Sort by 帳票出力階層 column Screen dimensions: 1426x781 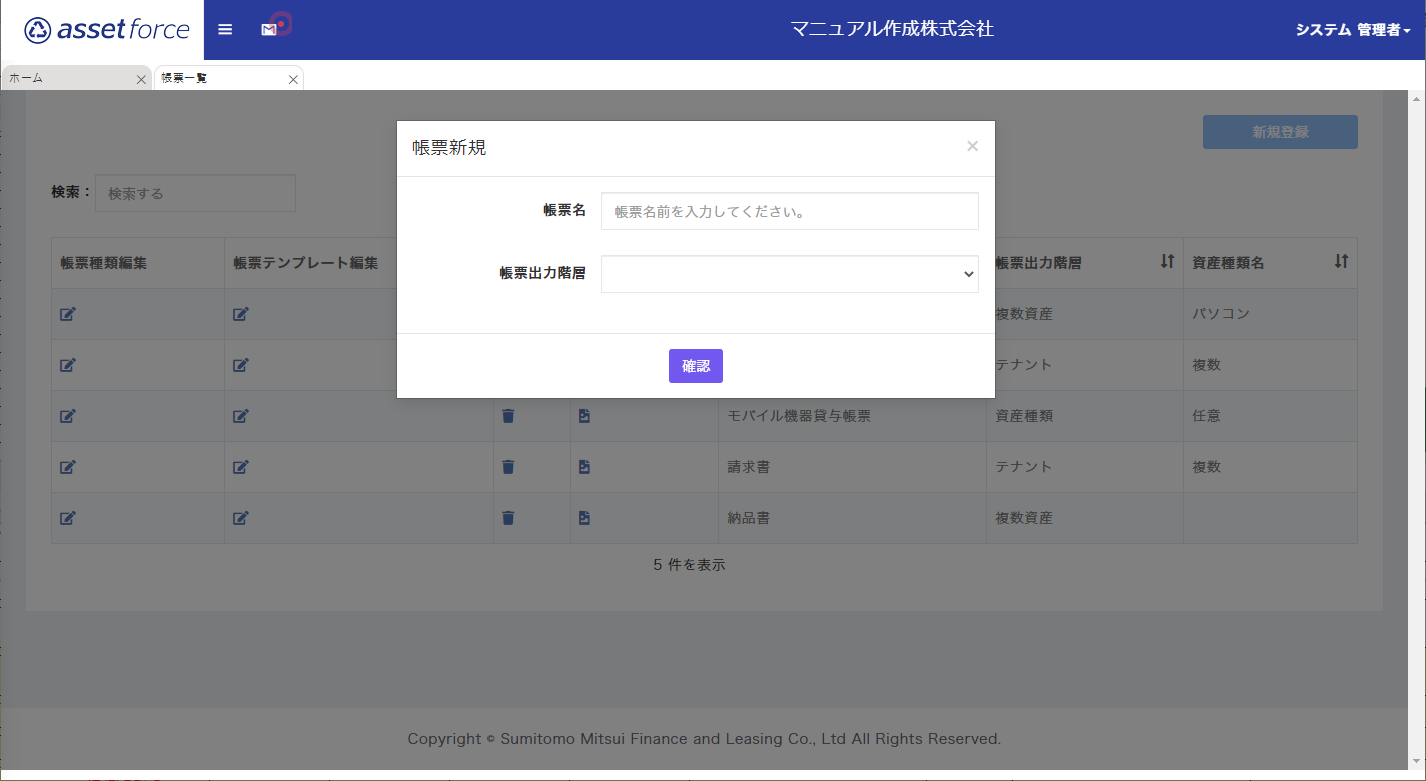[x=1167, y=262]
